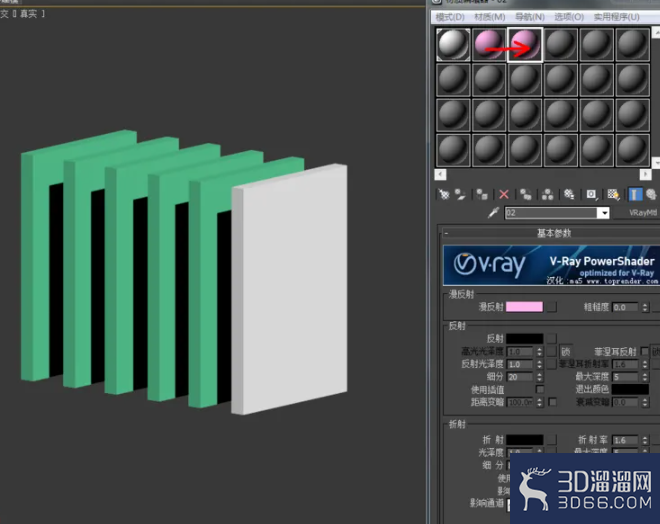Click the 细分 field showing 20
660x524 pixels.
click(x=520, y=377)
